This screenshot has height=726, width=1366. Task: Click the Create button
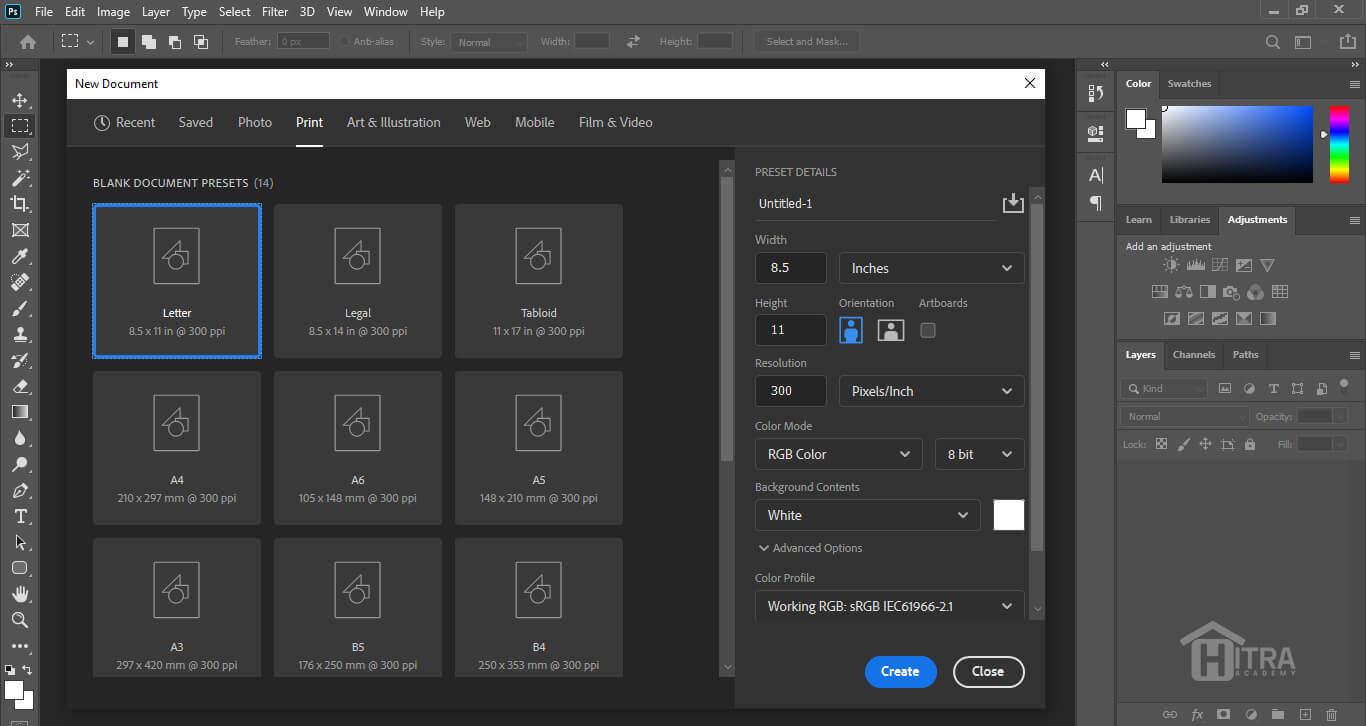click(900, 672)
